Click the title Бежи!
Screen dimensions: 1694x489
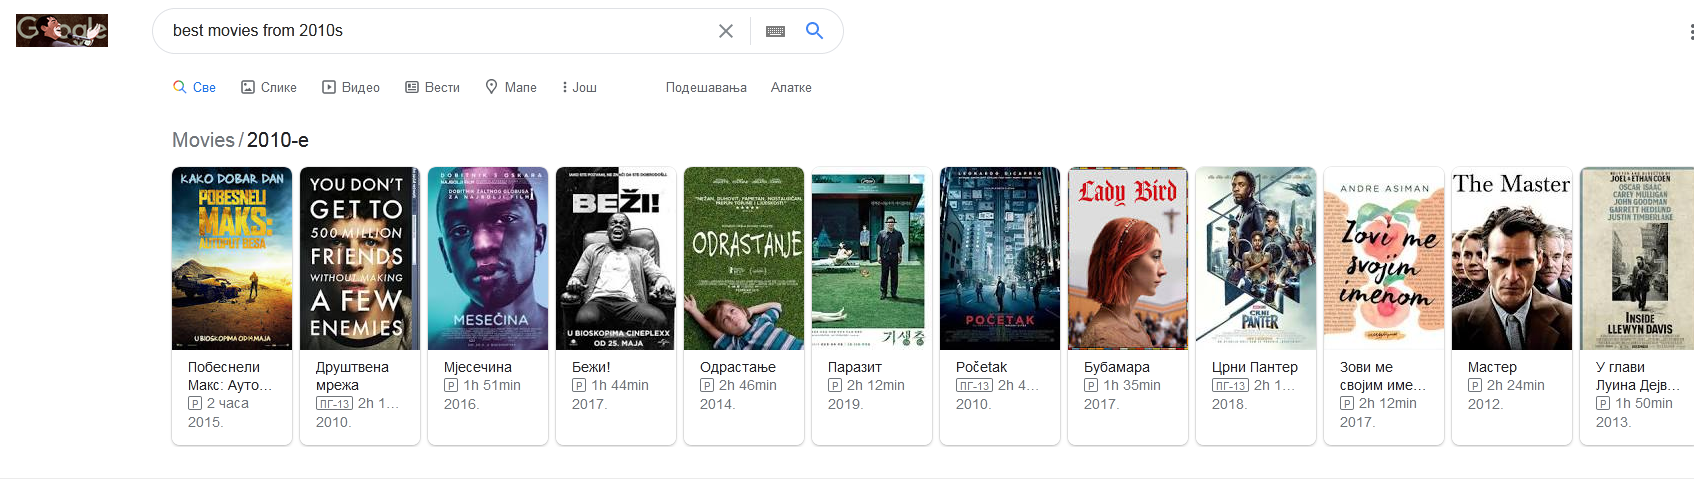[x=591, y=367]
